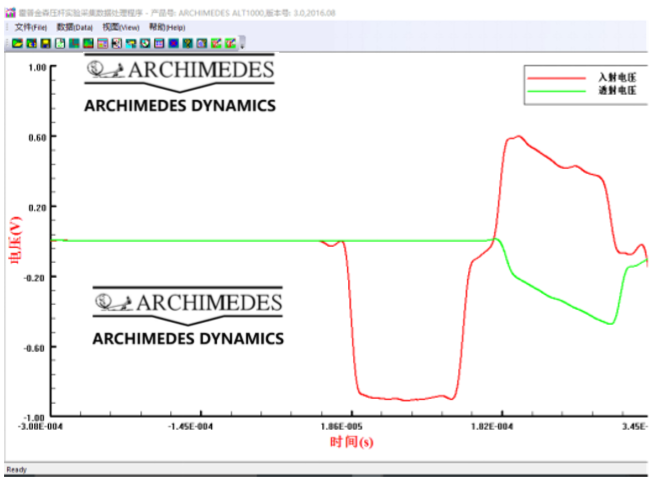Click the green pencil icon labeled 2

click(216, 43)
